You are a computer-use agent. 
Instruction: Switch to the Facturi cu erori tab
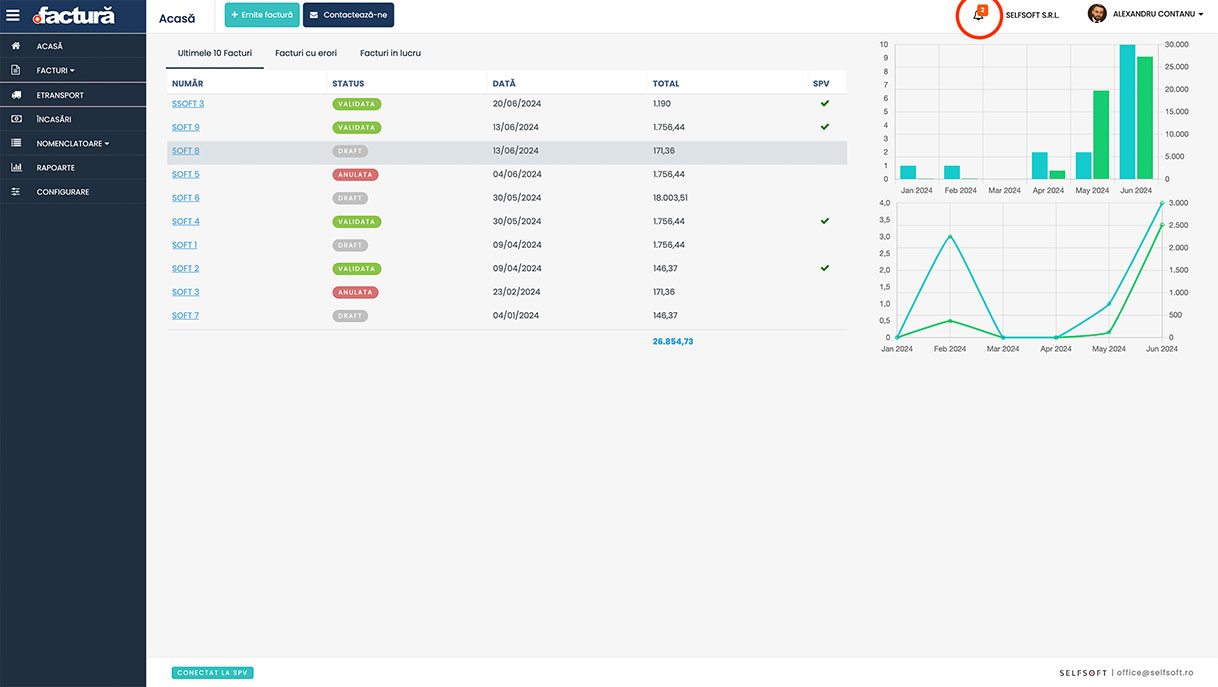click(306, 53)
